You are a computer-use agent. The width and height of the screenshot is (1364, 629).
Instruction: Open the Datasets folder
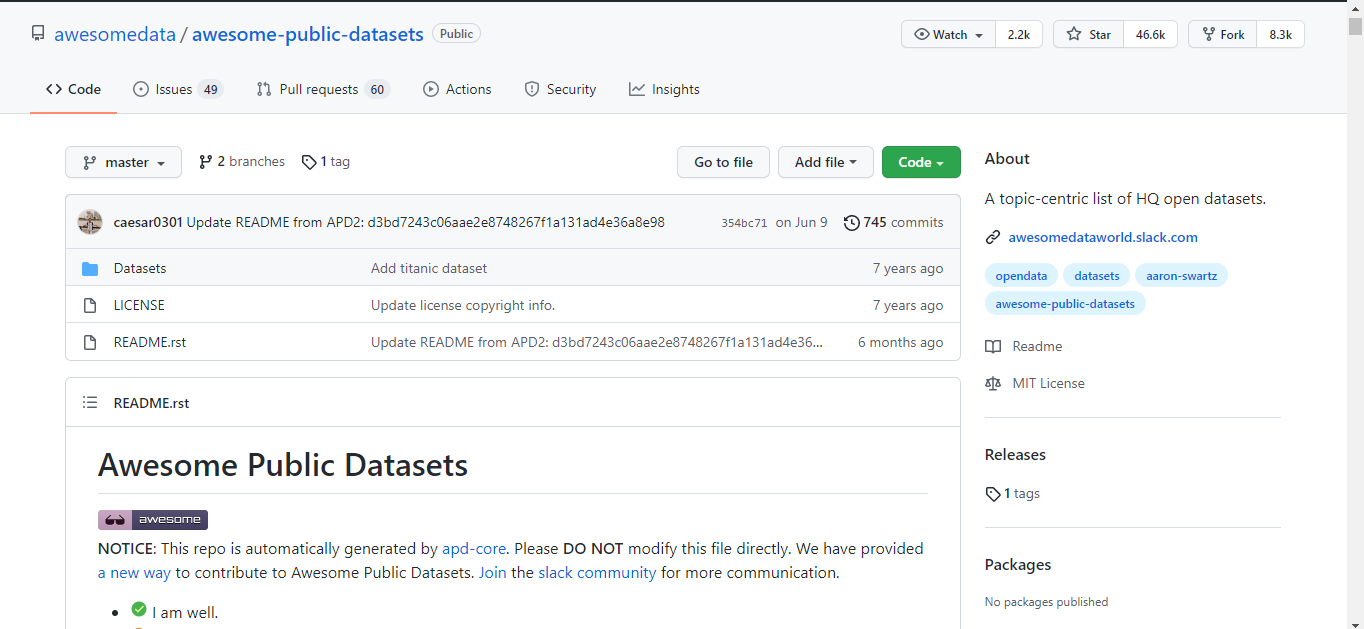click(140, 268)
